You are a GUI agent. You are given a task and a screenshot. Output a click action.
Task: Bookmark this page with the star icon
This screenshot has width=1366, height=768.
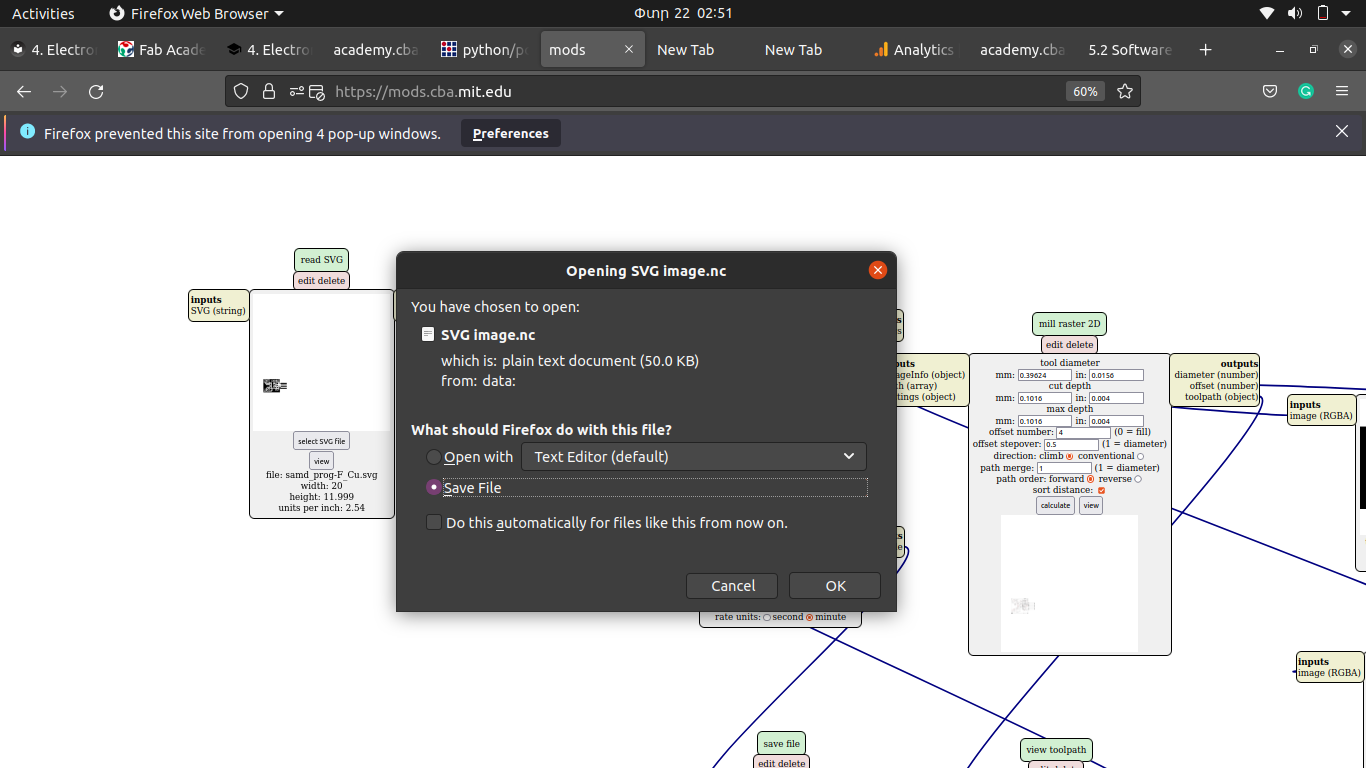coord(1125,91)
